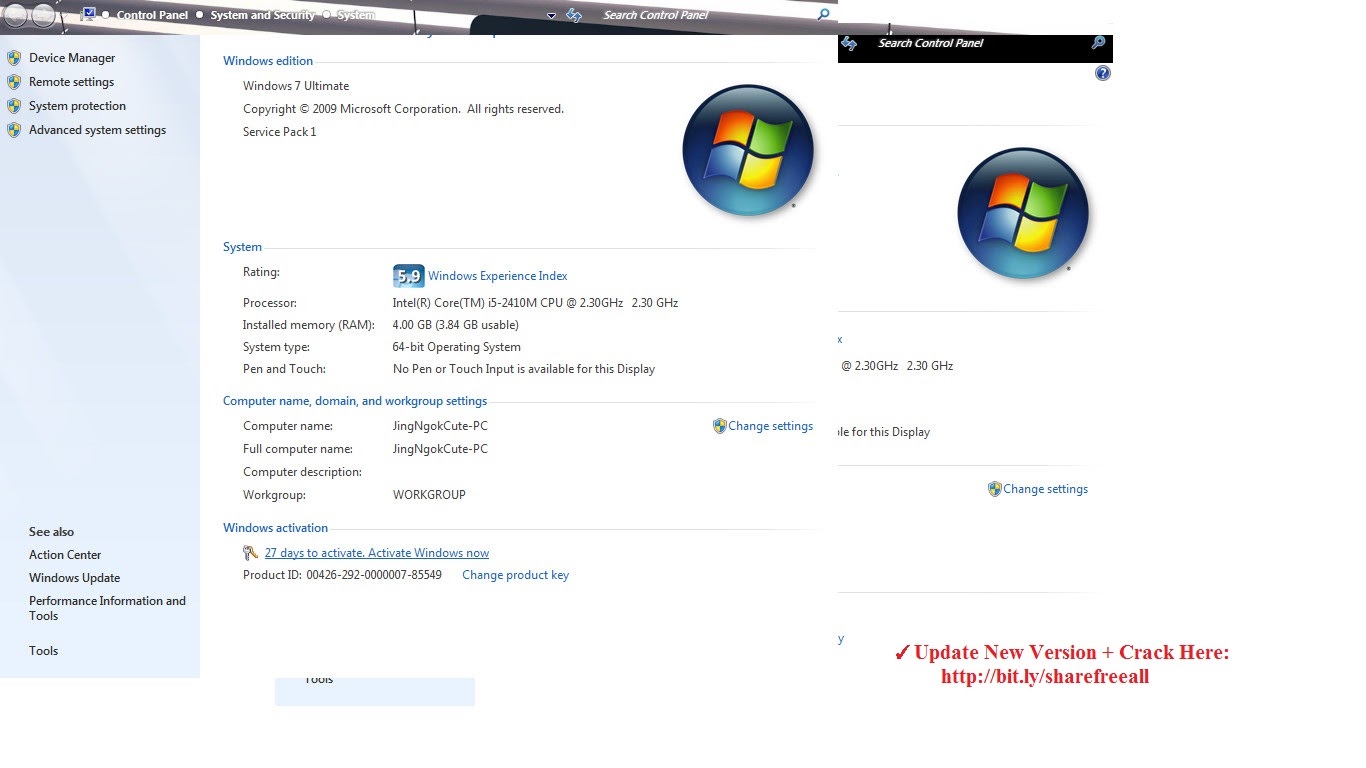Viewport: 1366px width, 768px height.
Task: Click the computer icon in the address bar
Action: [x=89, y=14]
